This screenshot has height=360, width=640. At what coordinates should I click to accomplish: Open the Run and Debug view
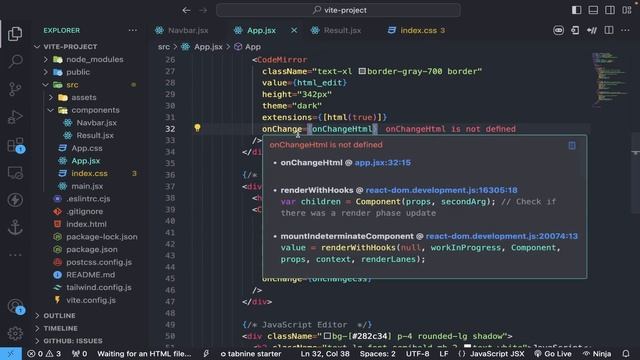pyautogui.click(x=15, y=117)
